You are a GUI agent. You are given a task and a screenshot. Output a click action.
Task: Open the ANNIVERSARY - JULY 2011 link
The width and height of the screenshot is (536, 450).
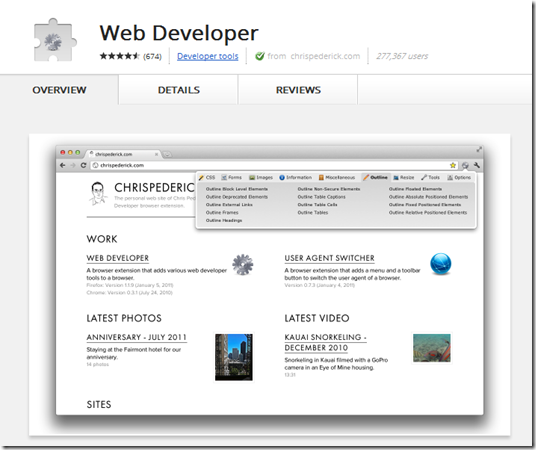click(x=136, y=337)
